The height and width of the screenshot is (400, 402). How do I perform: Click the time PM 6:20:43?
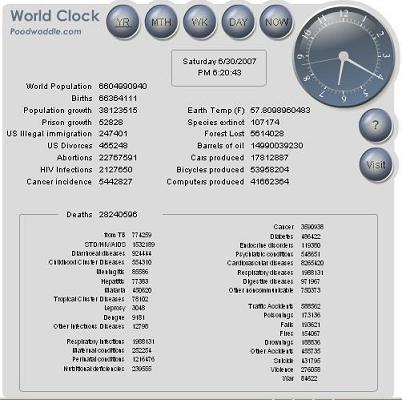[x=219, y=73]
